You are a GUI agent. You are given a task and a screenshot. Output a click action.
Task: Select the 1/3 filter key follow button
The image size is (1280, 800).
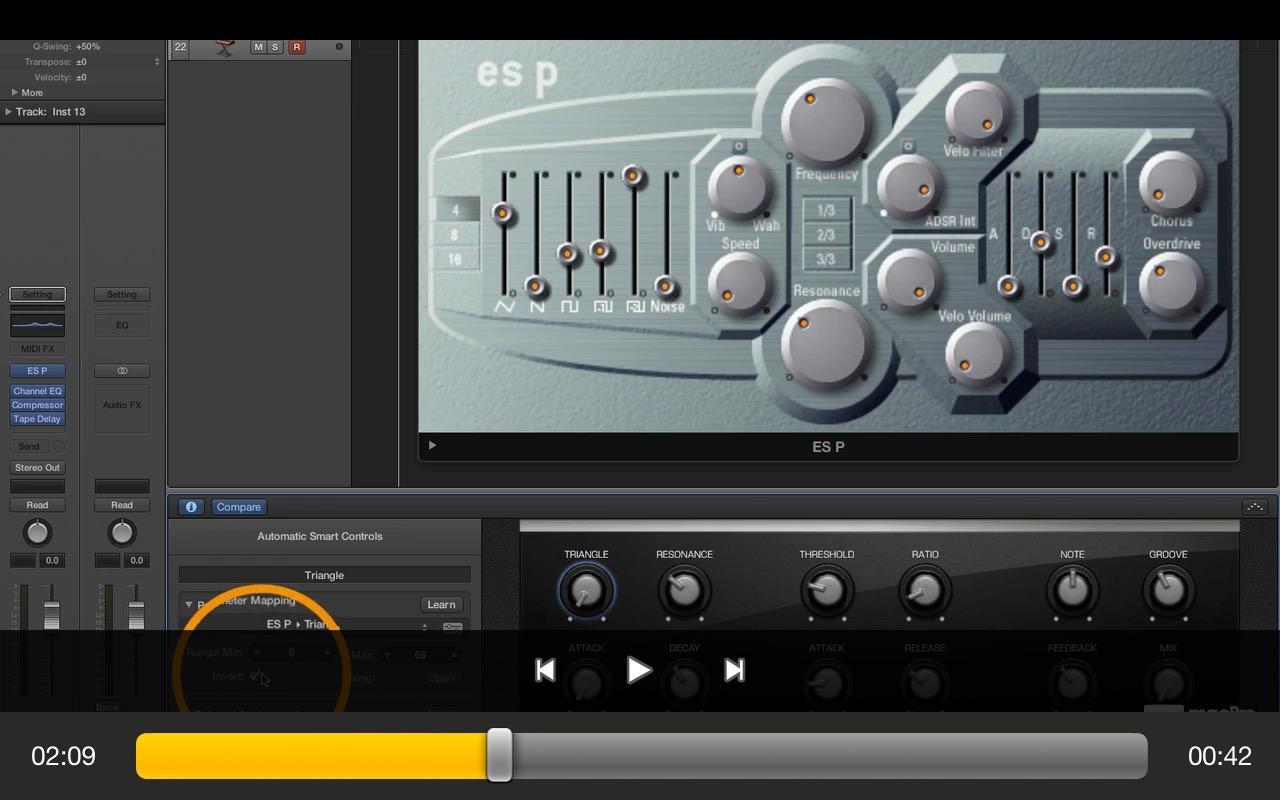[826, 211]
